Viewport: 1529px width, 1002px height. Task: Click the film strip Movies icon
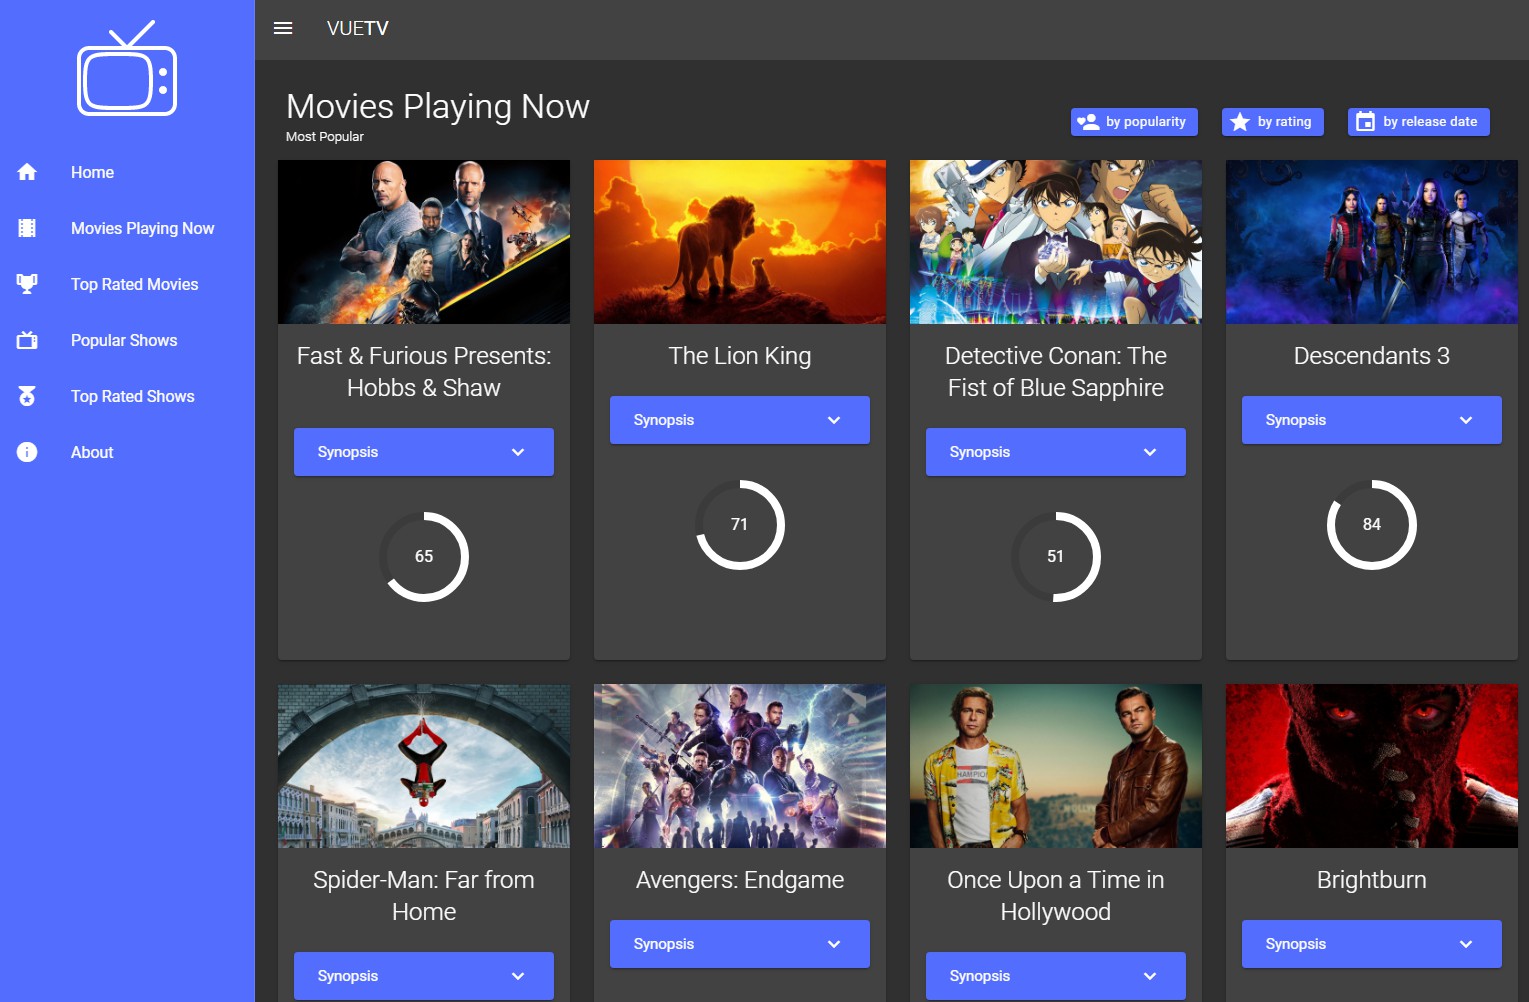(x=27, y=228)
